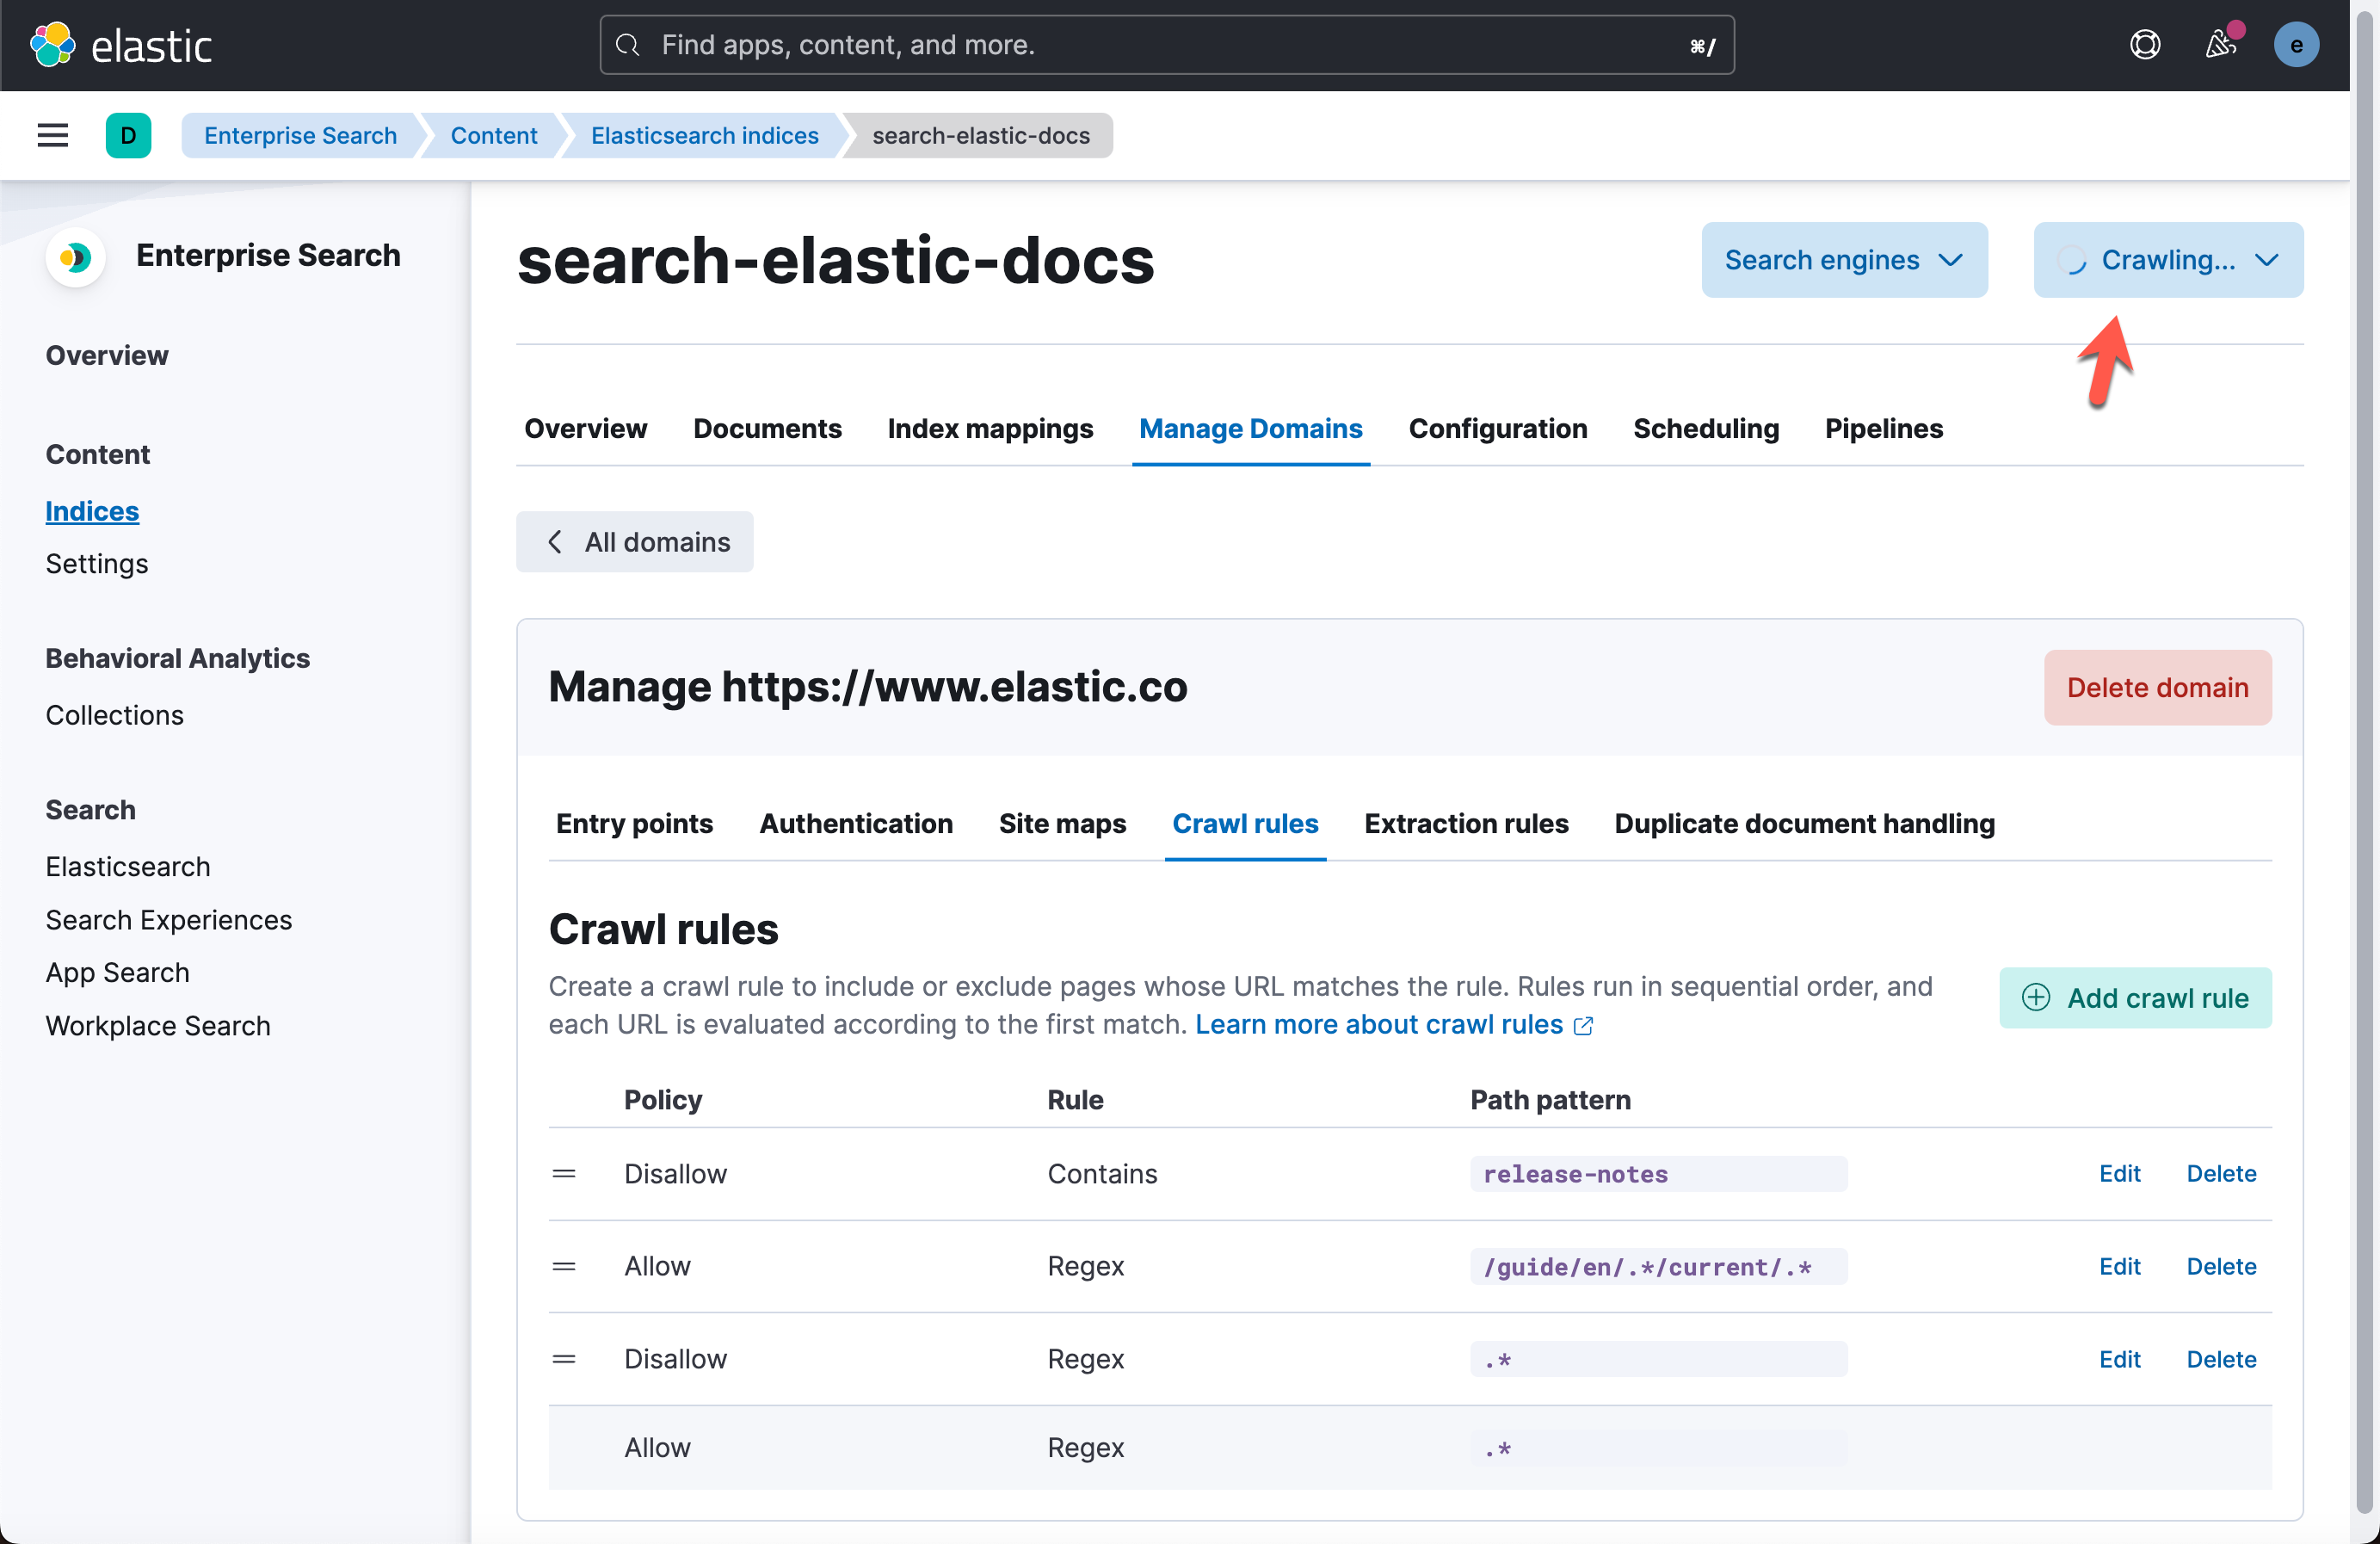Edit the Disallow Regex .* rule
Viewport: 2380px width, 1544px height.
2119,1359
